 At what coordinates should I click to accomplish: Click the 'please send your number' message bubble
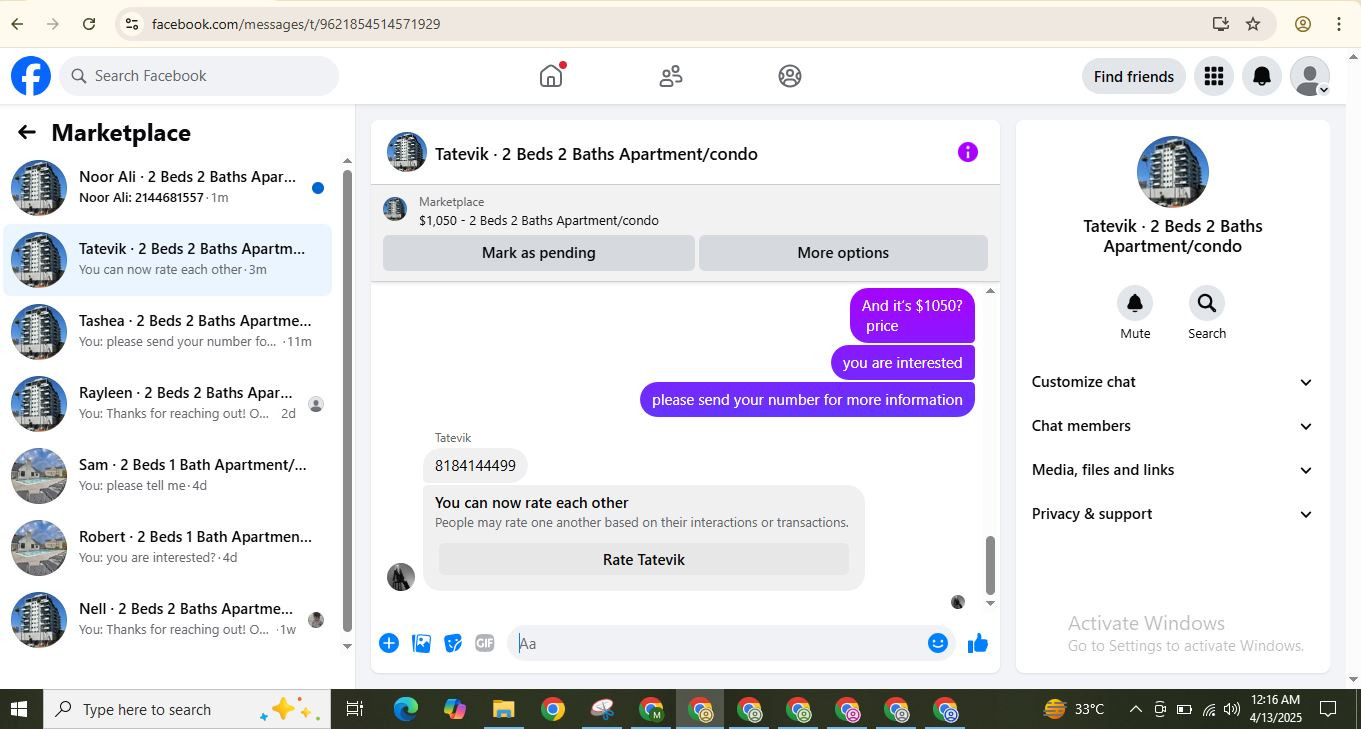click(x=807, y=400)
